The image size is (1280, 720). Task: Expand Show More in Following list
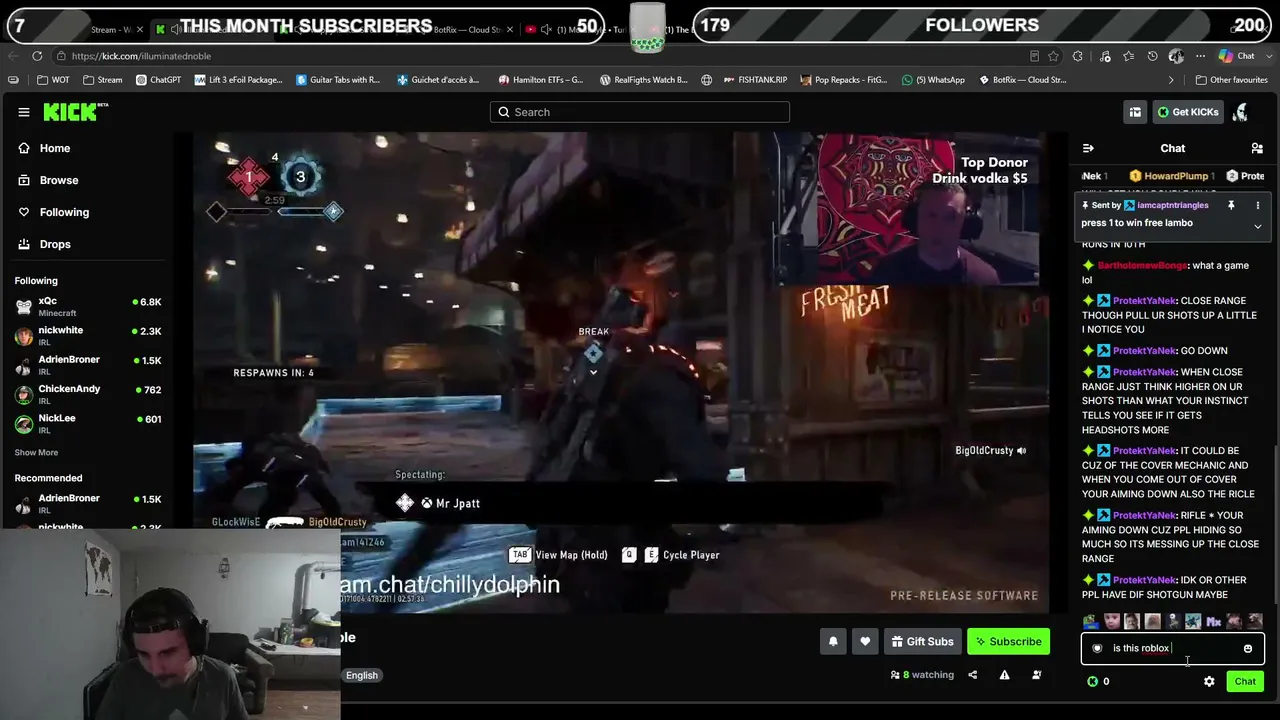(x=36, y=453)
